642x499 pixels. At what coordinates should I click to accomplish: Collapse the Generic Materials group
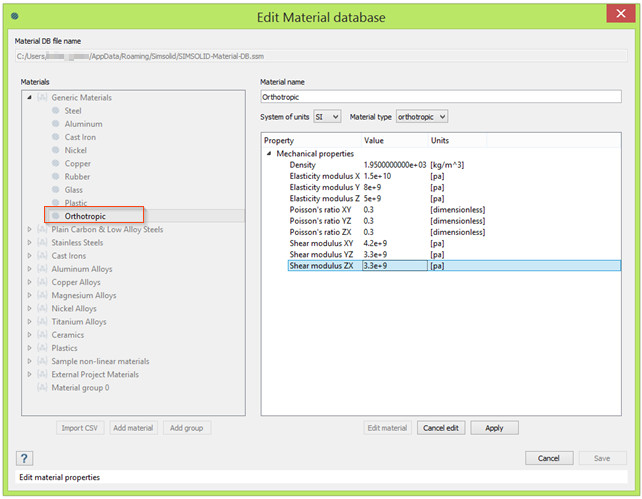(29, 98)
